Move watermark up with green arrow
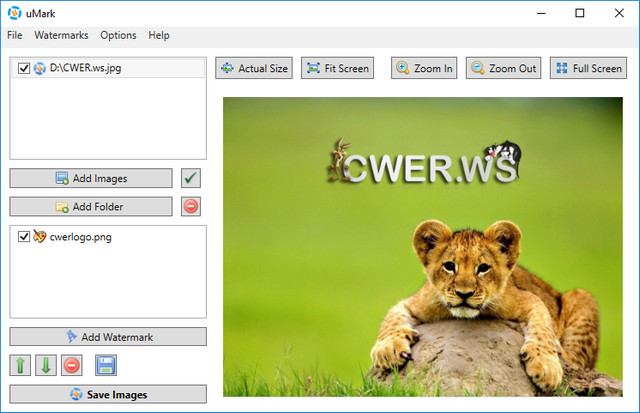Viewport: 640px width, 413px height. (x=20, y=365)
